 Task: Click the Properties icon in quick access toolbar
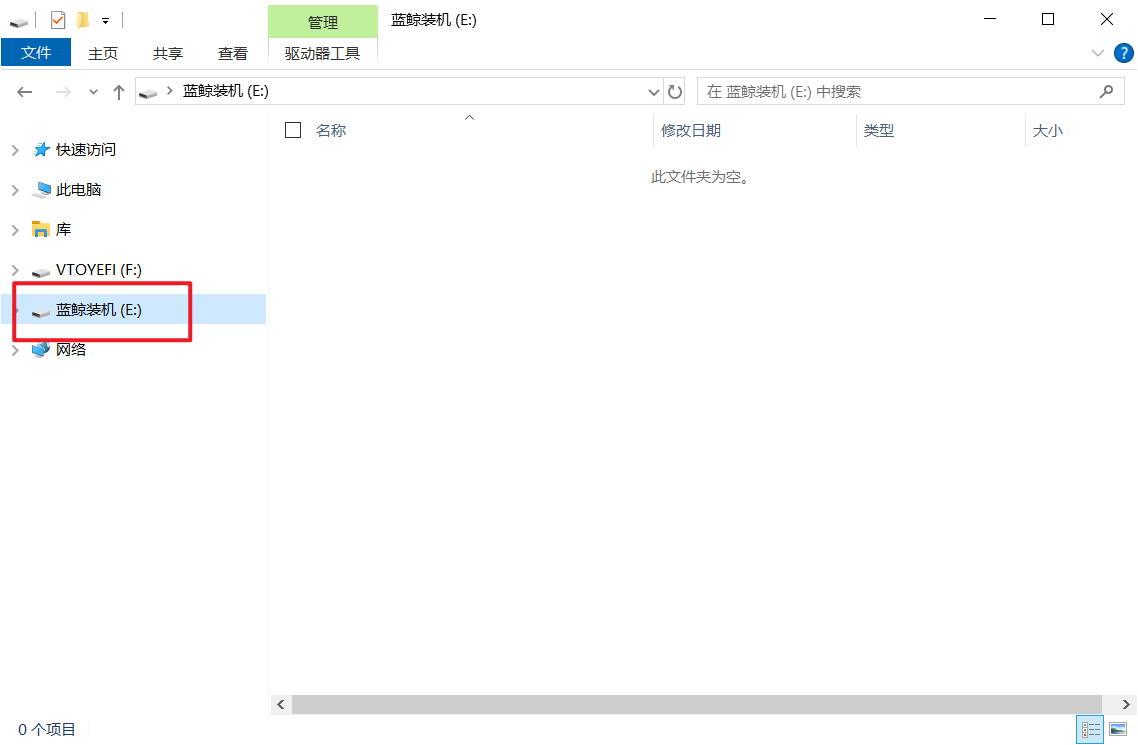pyautogui.click(x=58, y=19)
